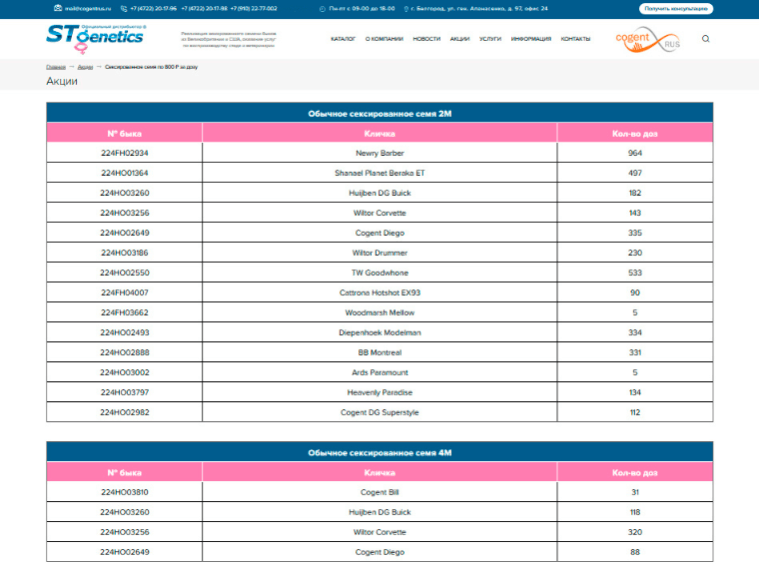Click dose count 497

635,173
